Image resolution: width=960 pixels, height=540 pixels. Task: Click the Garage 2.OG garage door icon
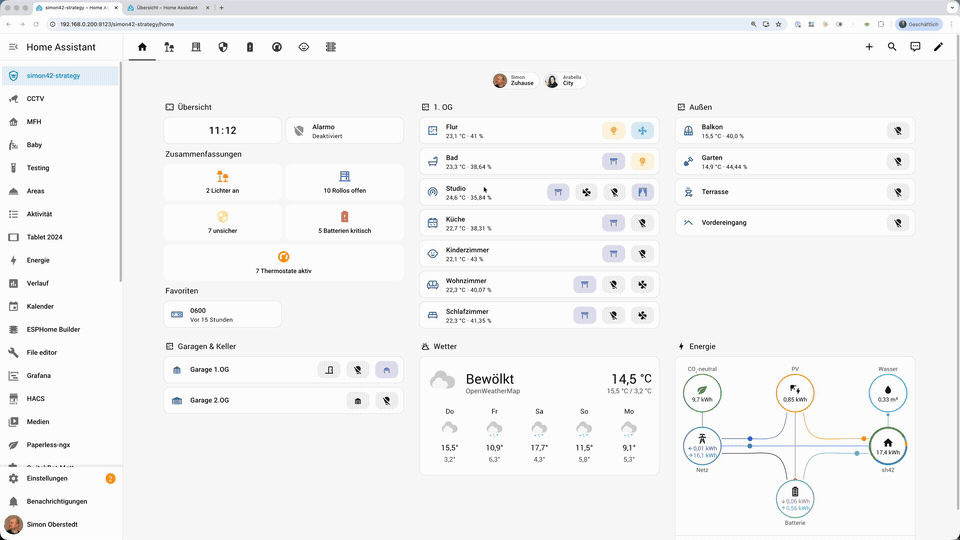point(358,400)
